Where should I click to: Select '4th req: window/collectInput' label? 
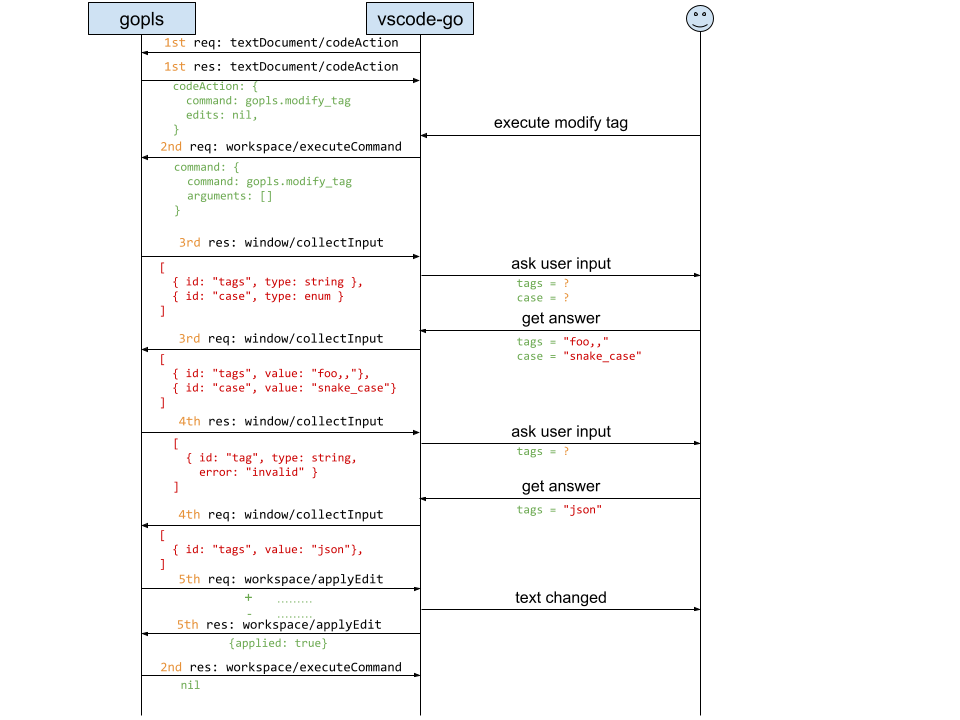click(x=281, y=515)
